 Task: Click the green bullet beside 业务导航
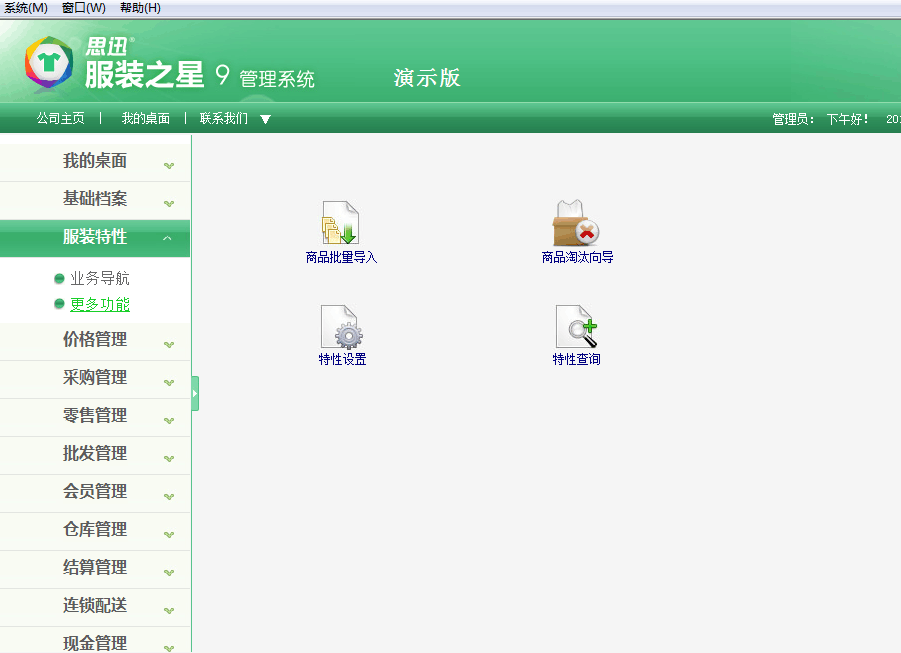(59, 279)
